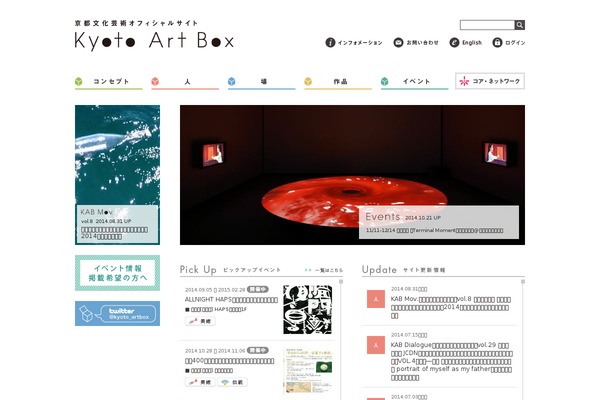Click the 開催中 badge on 2014.10.28 event
Viewport: 600px width, 400px height.
[x=258, y=350]
